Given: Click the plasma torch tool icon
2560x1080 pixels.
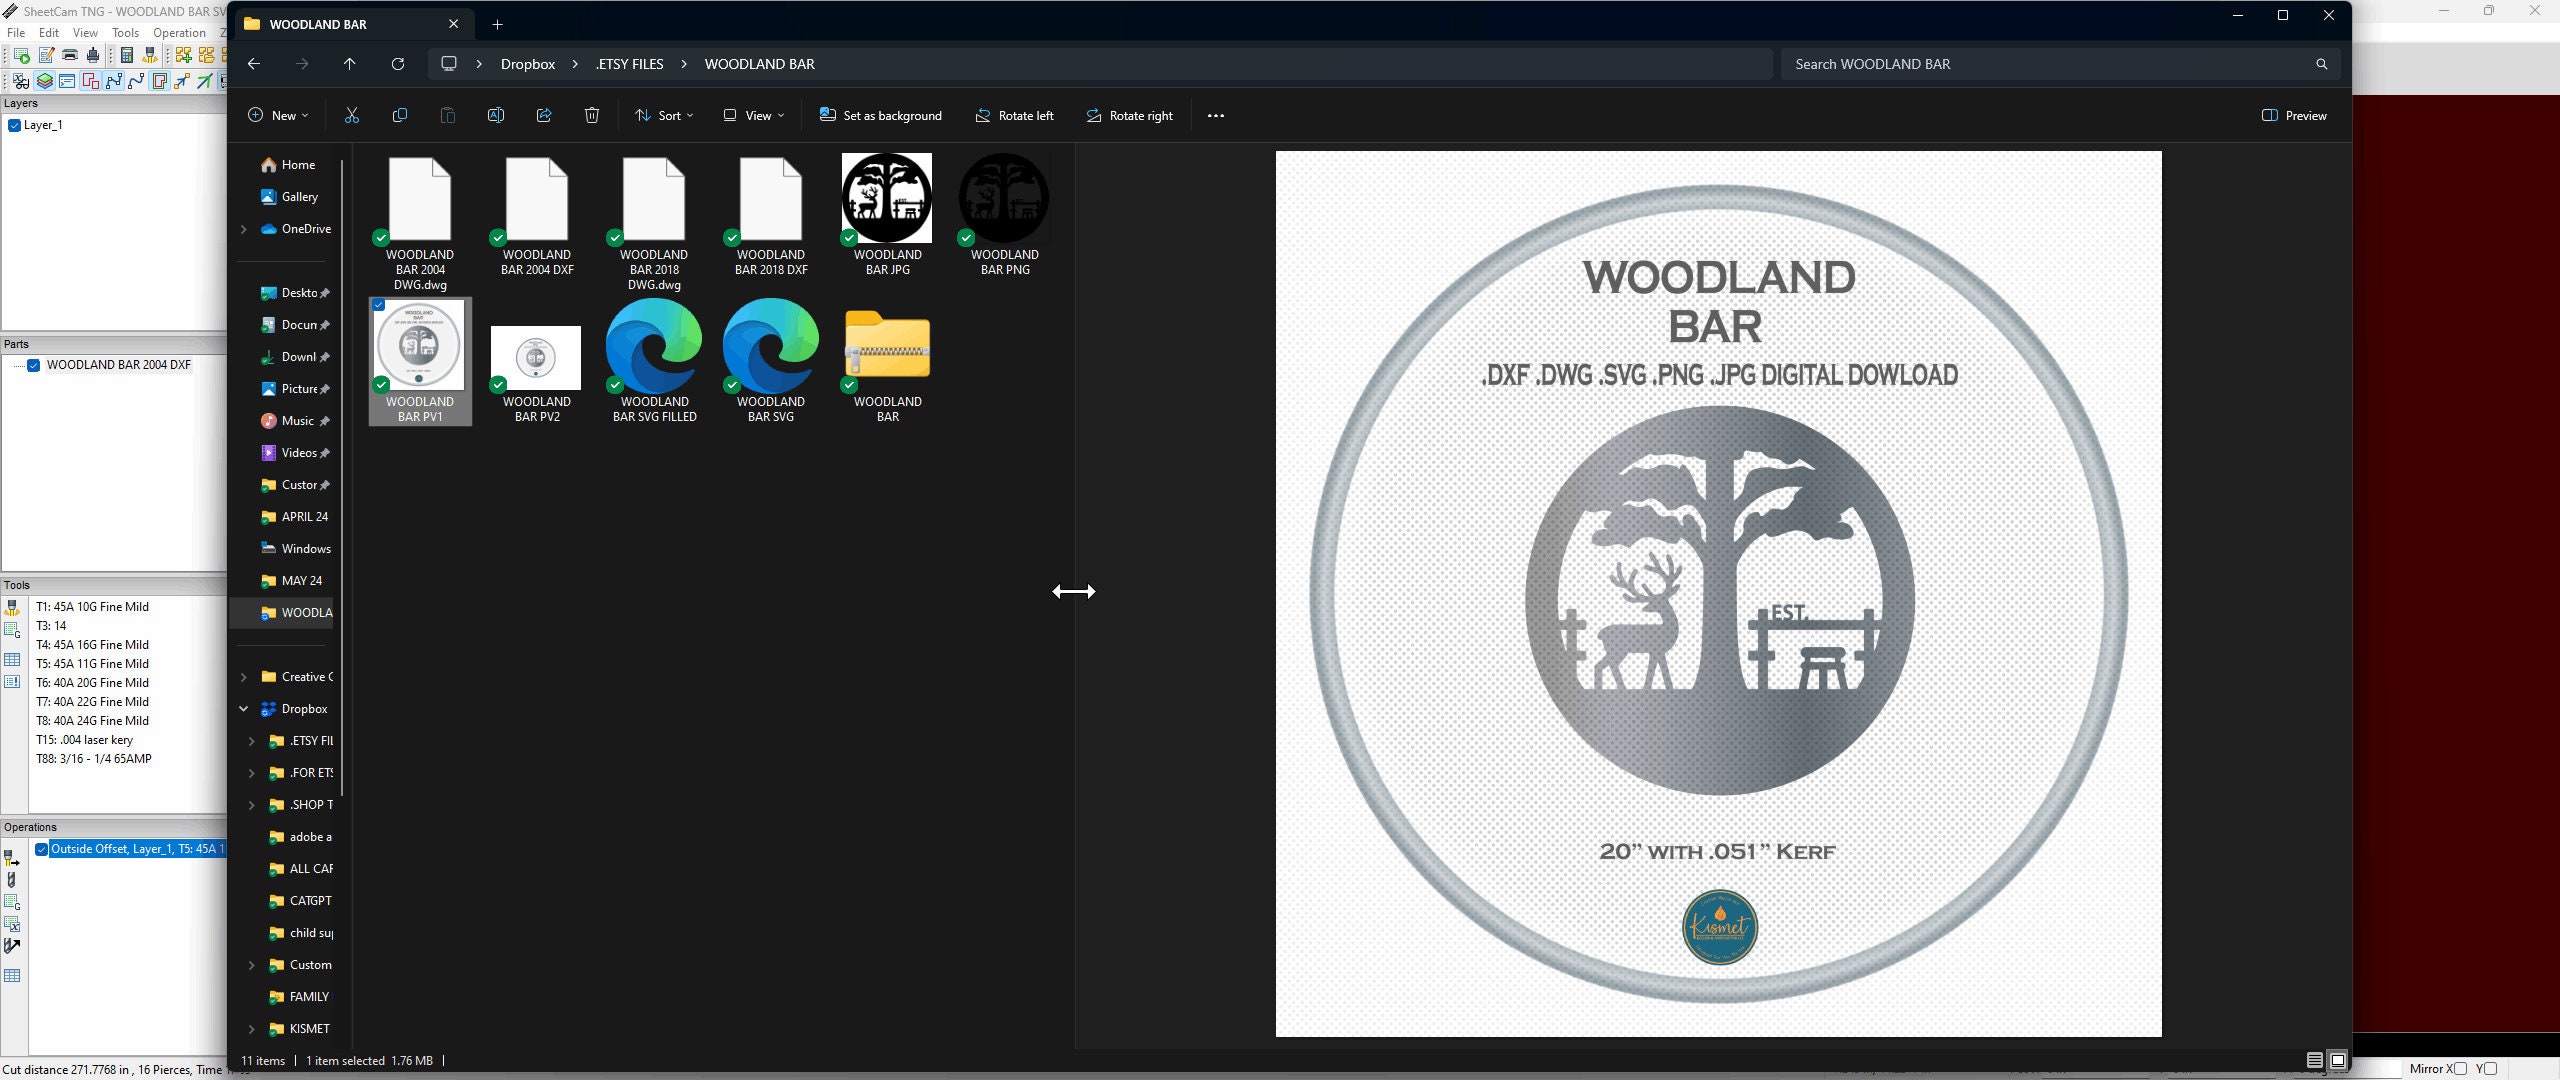Looking at the screenshot, I should [149, 55].
